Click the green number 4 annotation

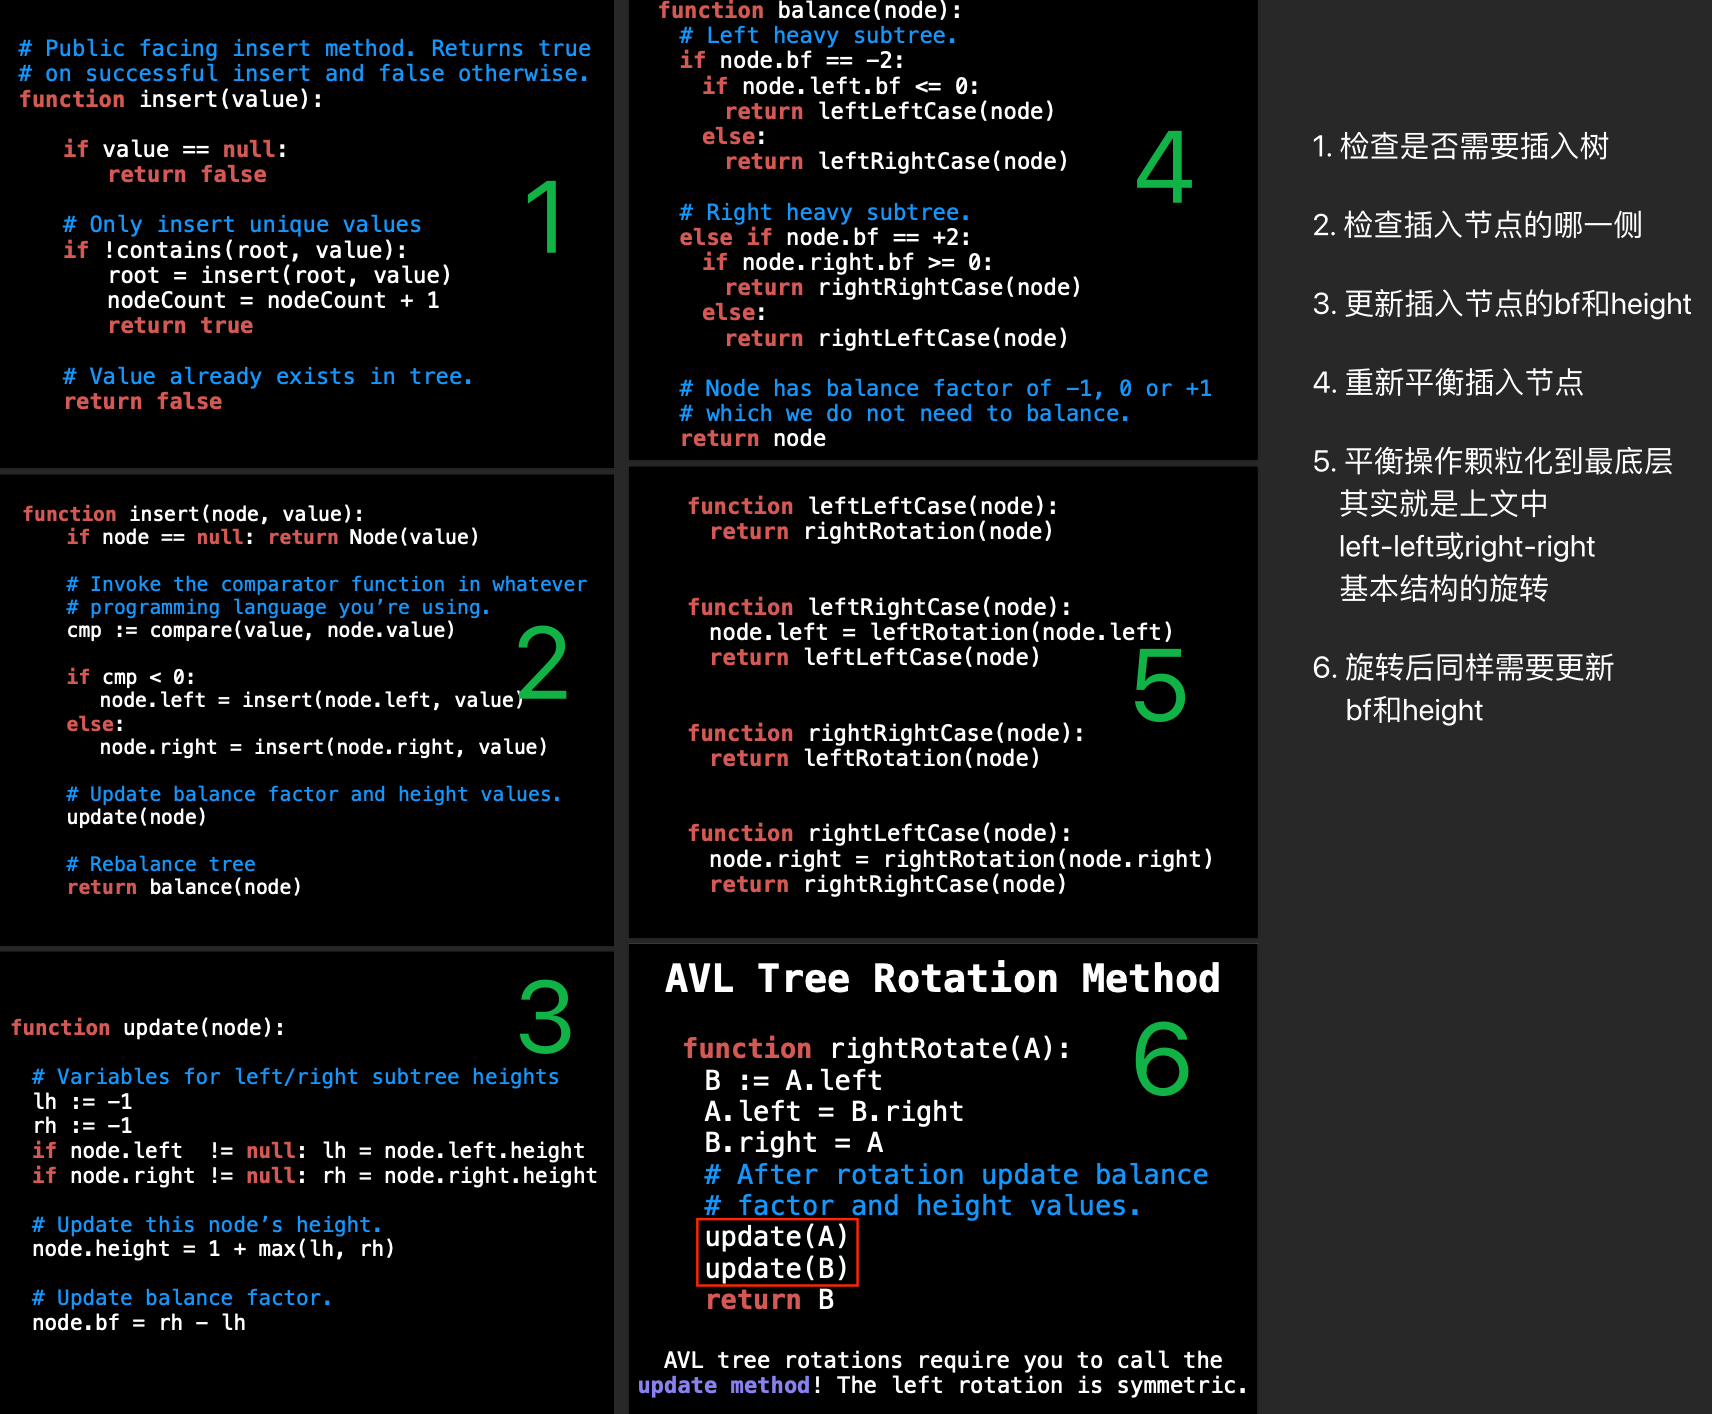click(1164, 168)
